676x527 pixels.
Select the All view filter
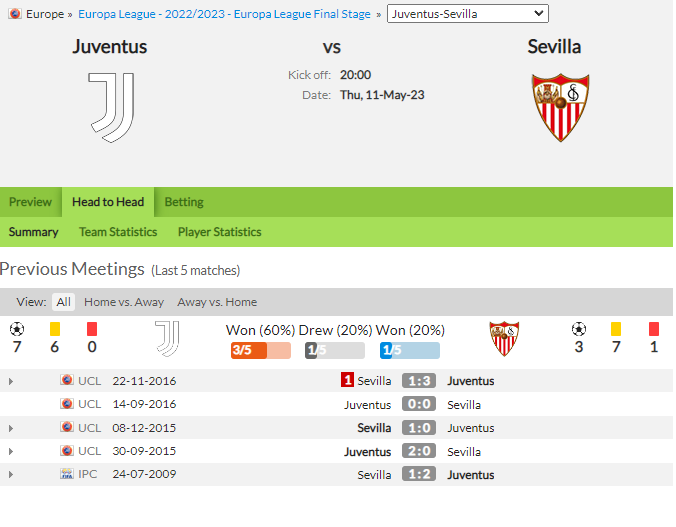(x=63, y=302)
